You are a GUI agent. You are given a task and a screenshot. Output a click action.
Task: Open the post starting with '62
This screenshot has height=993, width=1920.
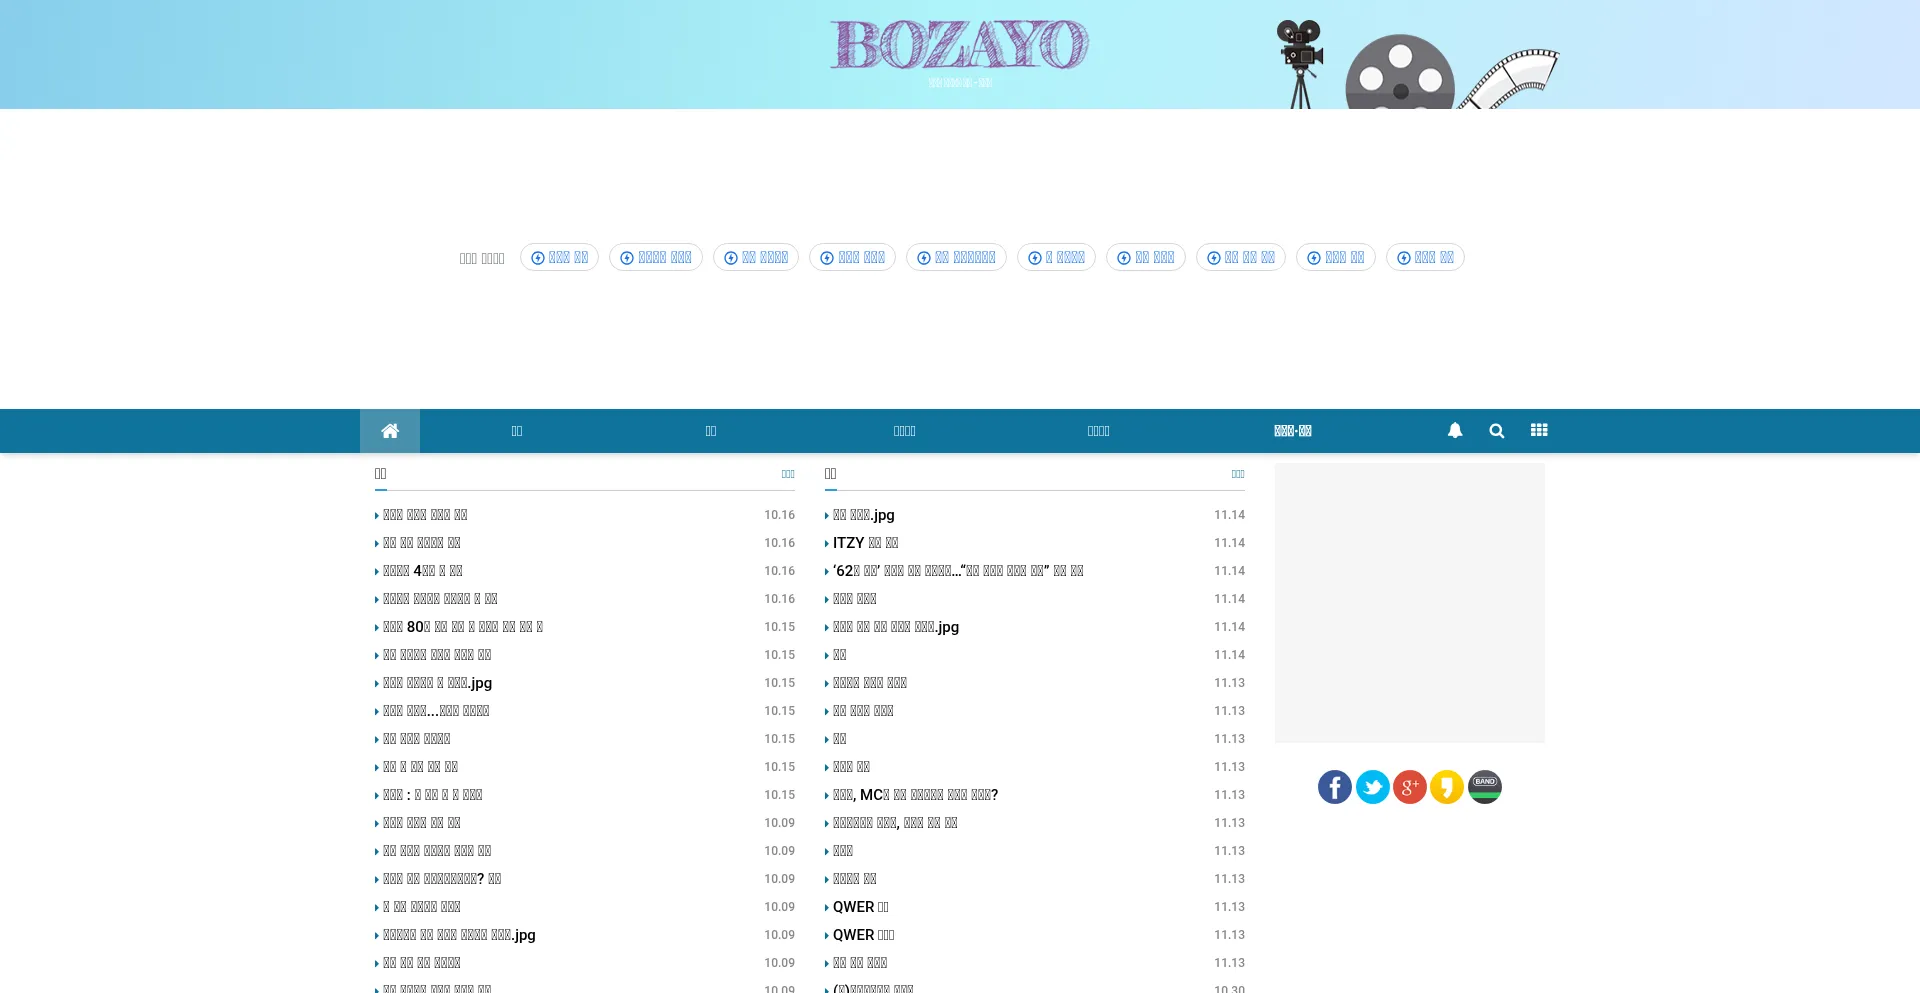click(x=958, y=571)
